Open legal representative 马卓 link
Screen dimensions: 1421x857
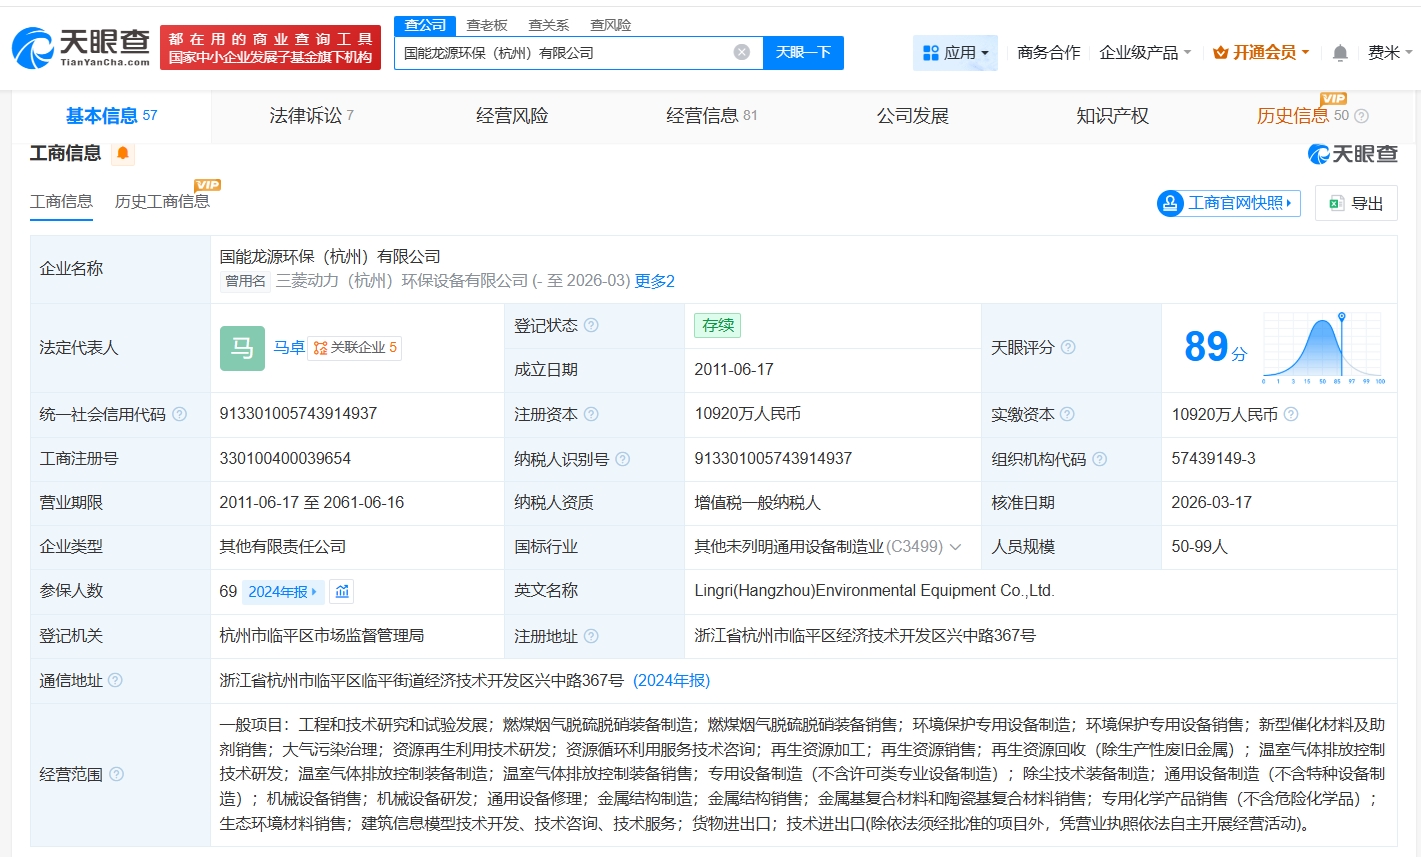[289, 347]
